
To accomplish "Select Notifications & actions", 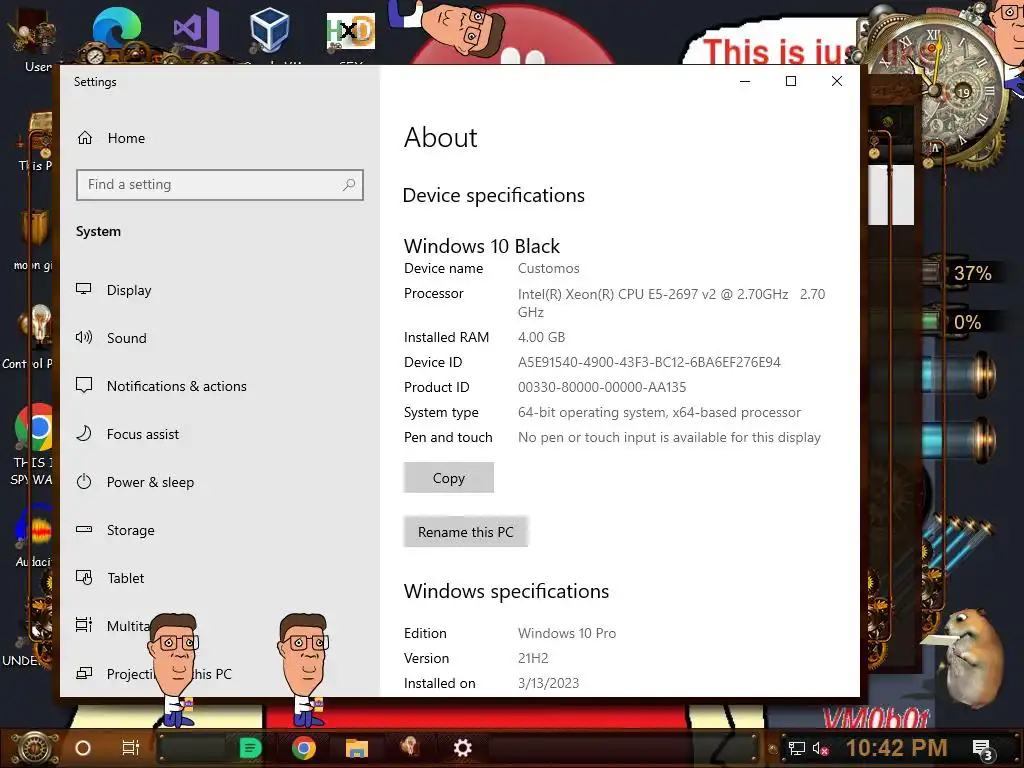I will coord(176,386).
